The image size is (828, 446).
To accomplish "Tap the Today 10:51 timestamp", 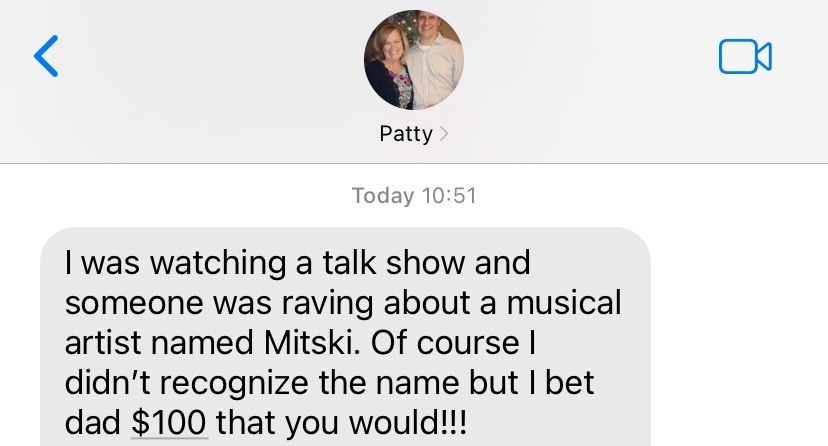I will [x=414, y=196].
